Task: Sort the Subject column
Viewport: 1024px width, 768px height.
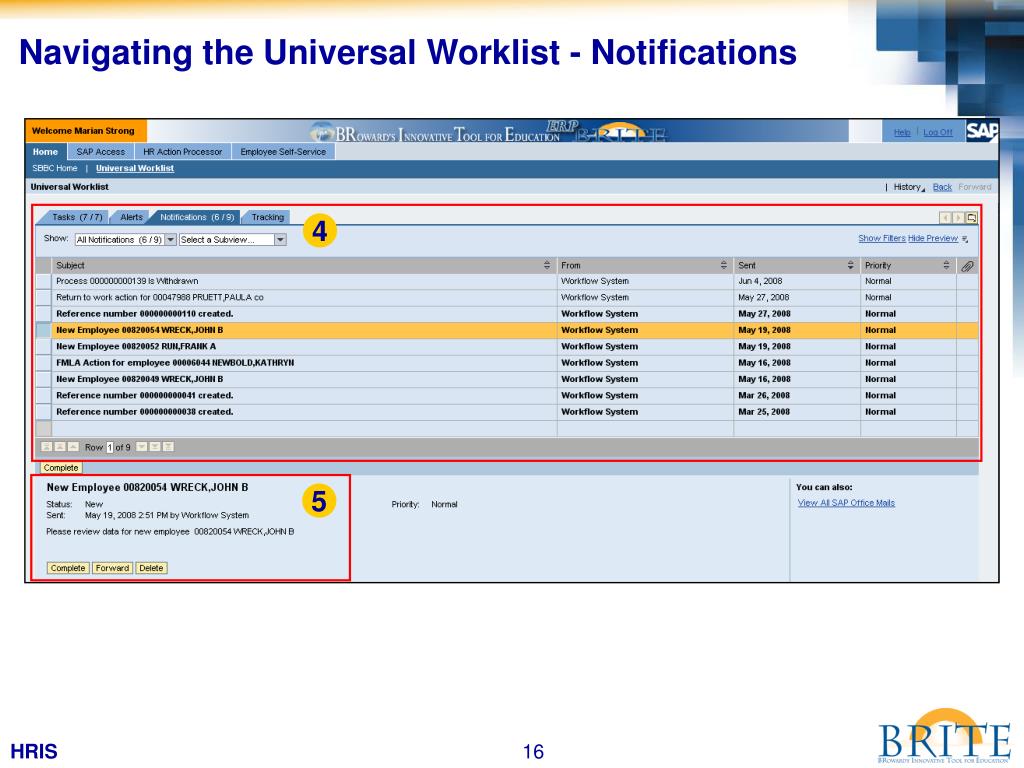Action: click(547, 265)
